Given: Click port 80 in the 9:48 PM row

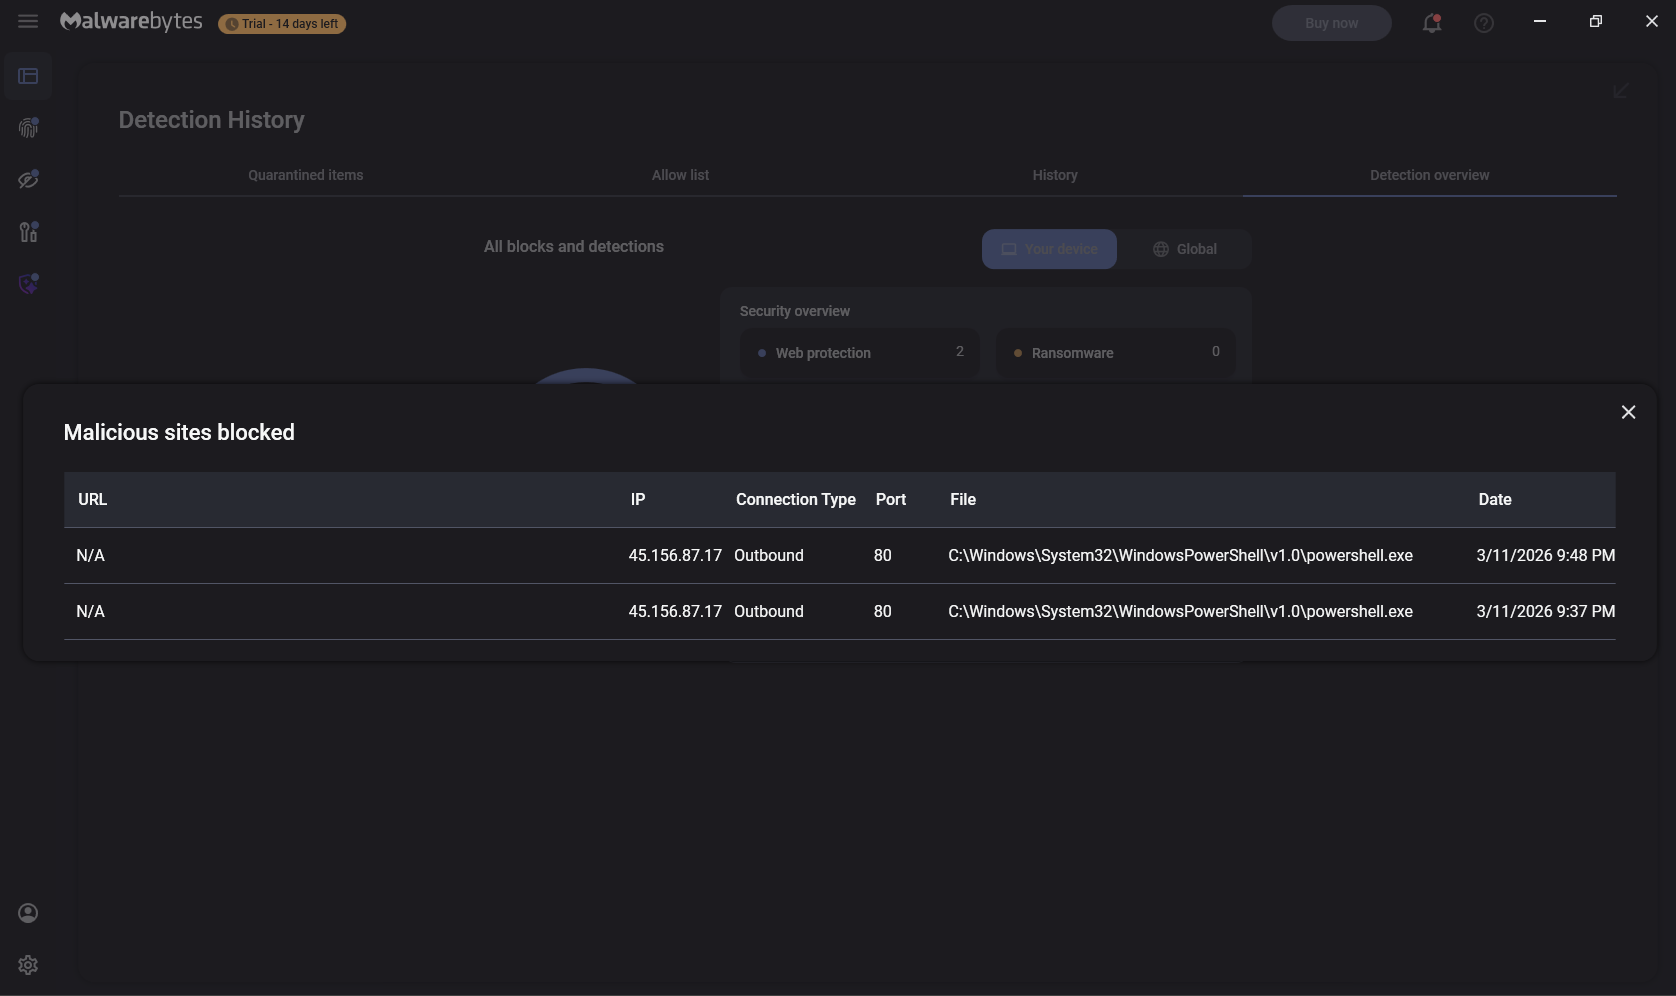Looking at the screenshot, I should pyautogui.click(x=882, y=555).
